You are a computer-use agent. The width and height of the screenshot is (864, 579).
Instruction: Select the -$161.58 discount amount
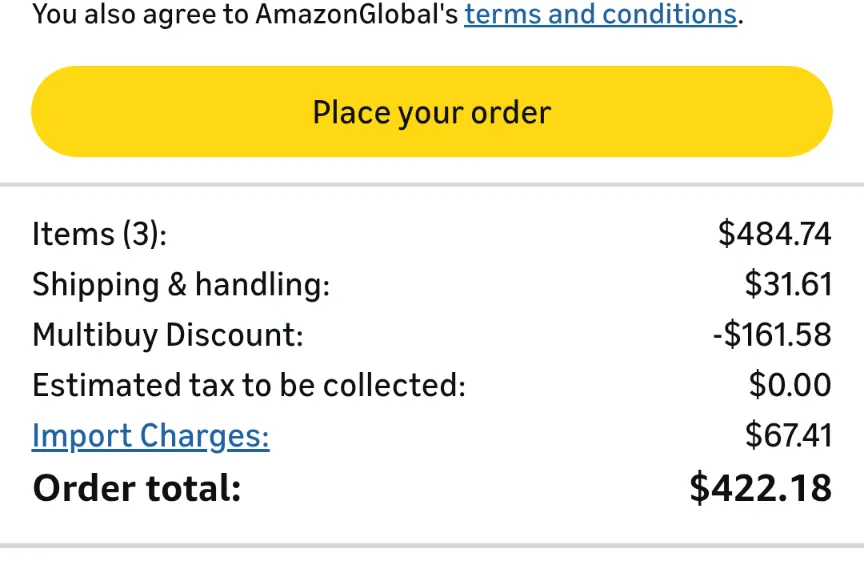[x=771, y=335]
